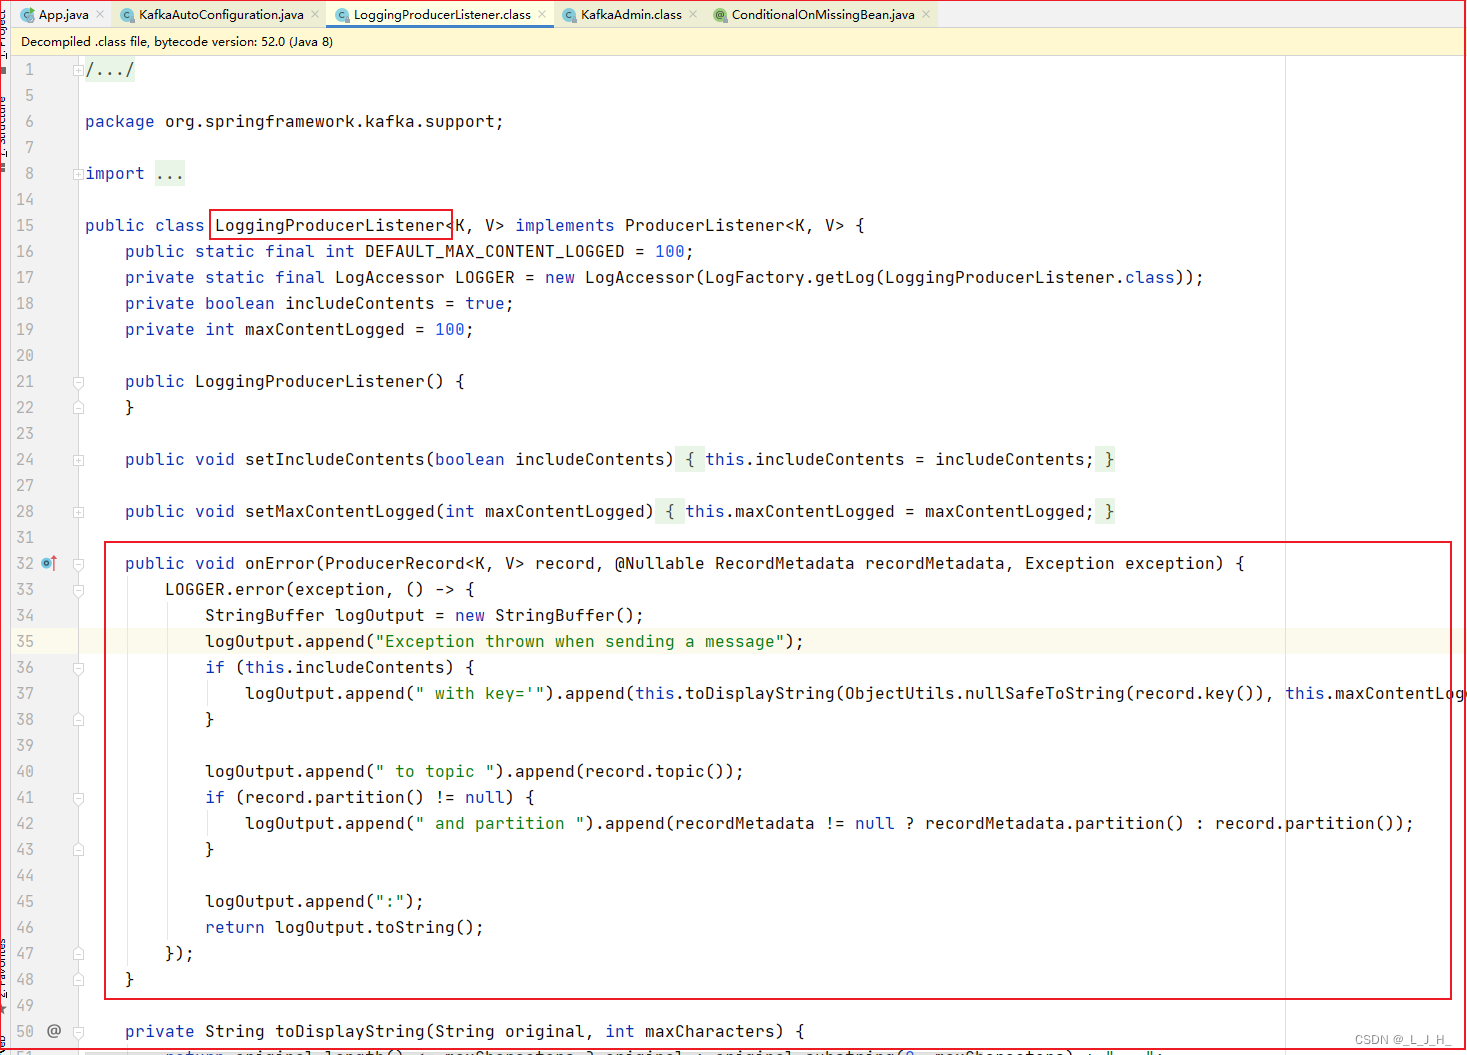
Task: Click the @ gutter icon on line 50
Action: coord(54,1030)
